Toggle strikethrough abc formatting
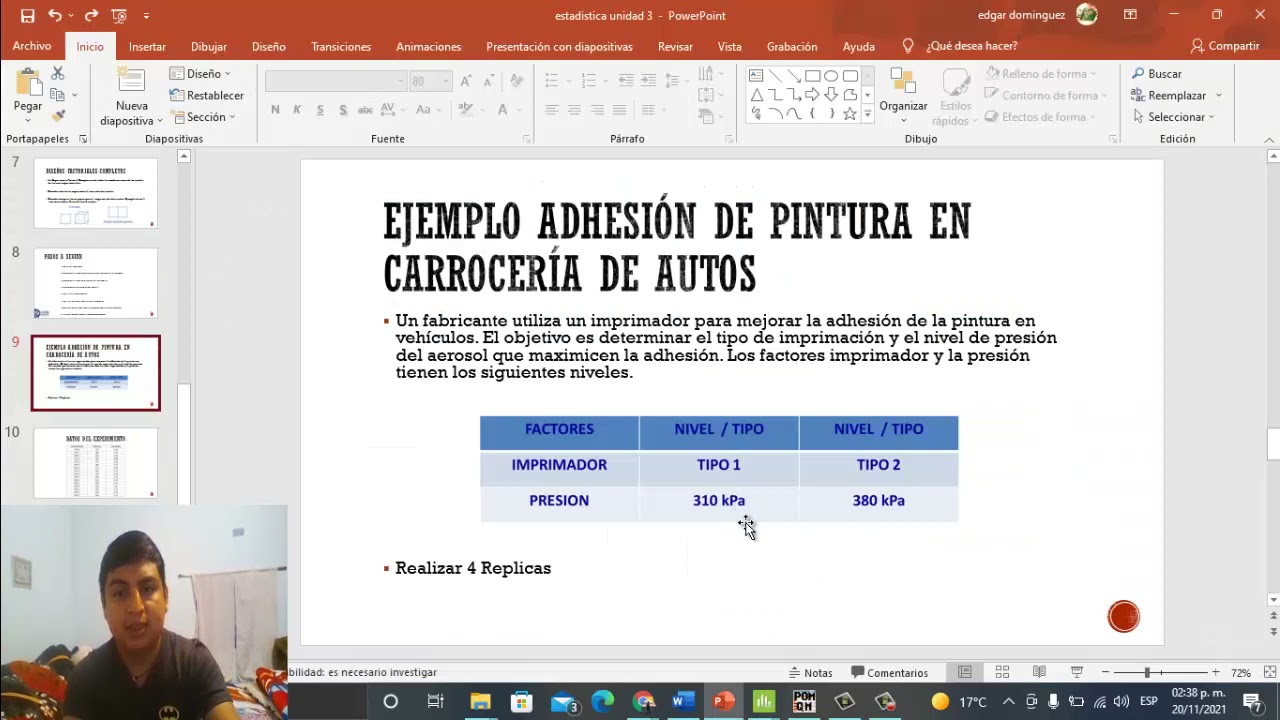 click(365, 110)
